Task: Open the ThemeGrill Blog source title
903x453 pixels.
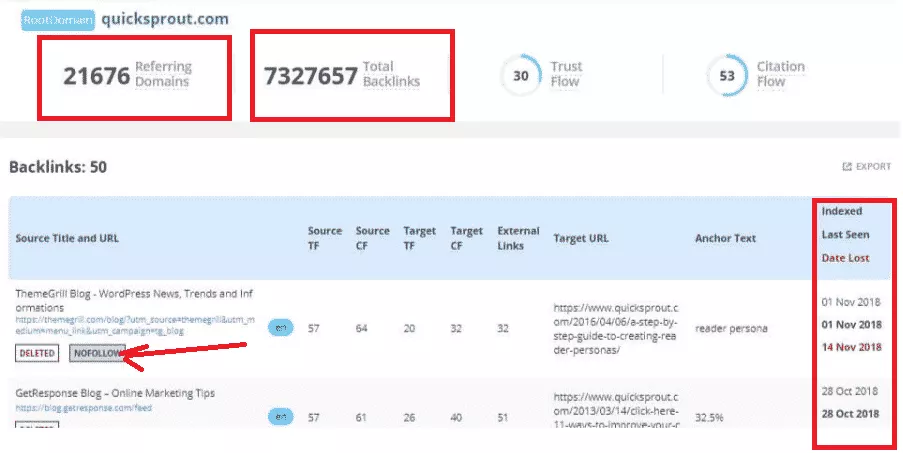Action: [x=134, y=300]
